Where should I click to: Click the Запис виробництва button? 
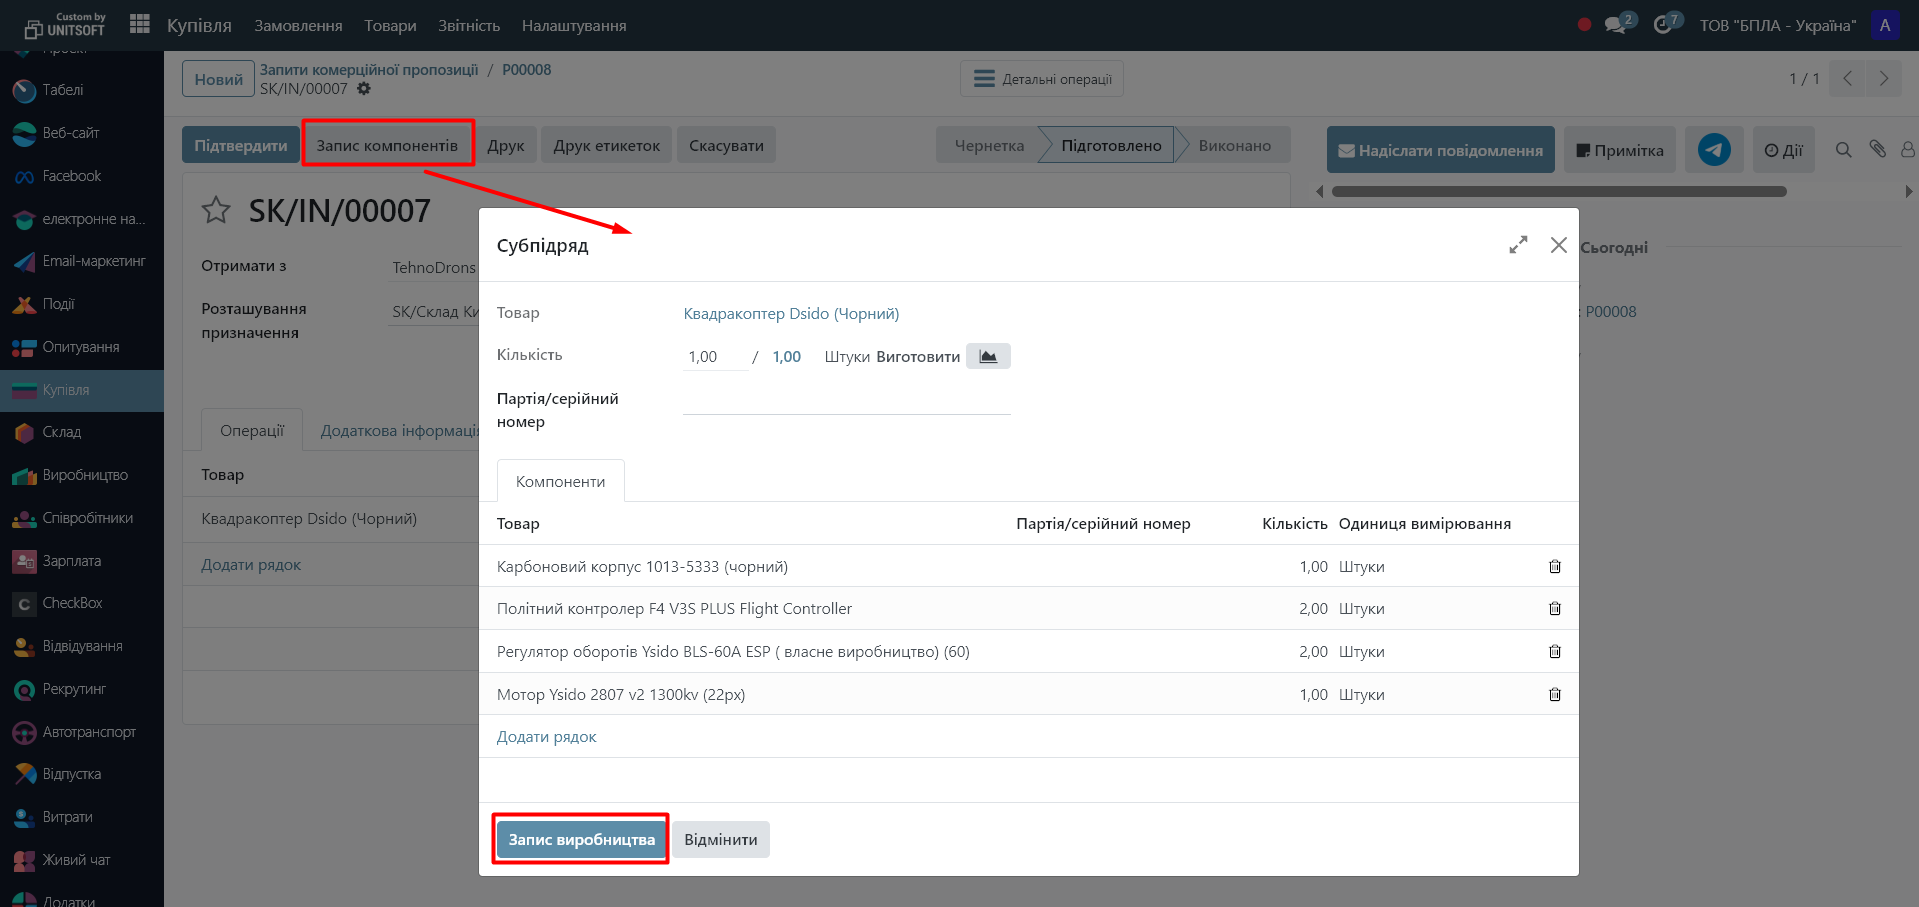click(581, 840)
